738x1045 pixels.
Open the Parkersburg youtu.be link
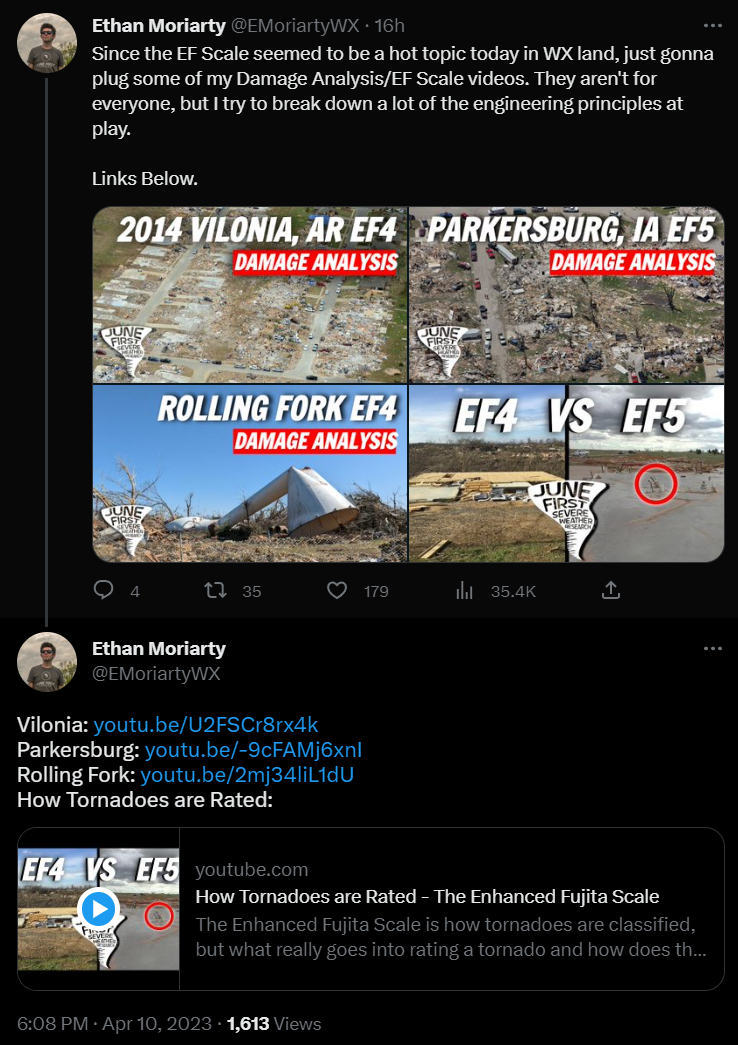[253, 749]
